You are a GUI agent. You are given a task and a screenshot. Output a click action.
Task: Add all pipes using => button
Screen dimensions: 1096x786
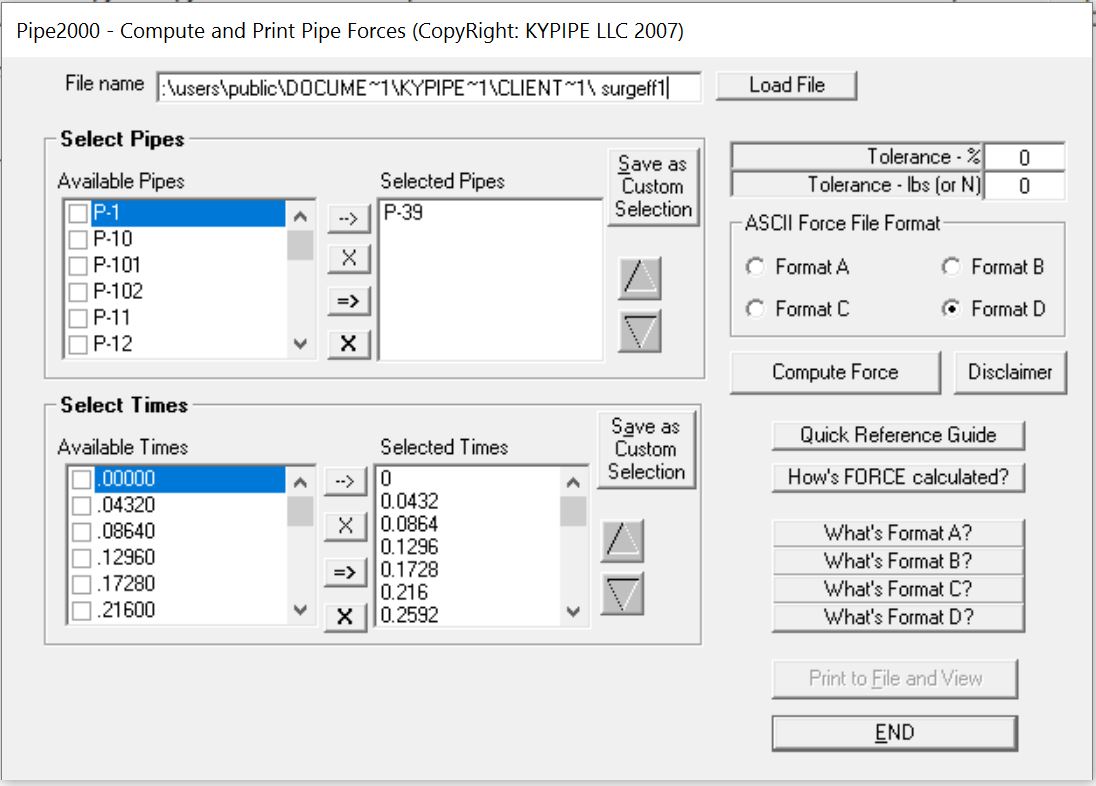[348, 301]
